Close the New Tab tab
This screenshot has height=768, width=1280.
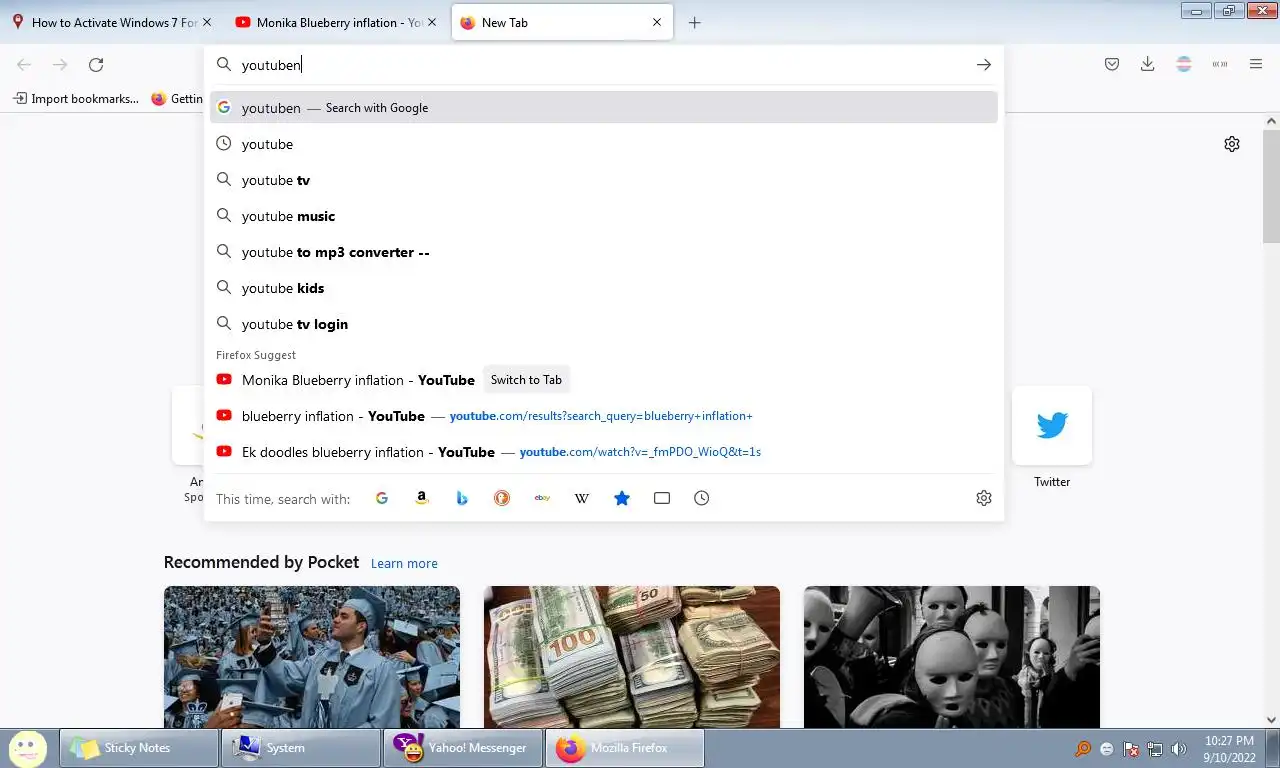click(x=657, y=22)
